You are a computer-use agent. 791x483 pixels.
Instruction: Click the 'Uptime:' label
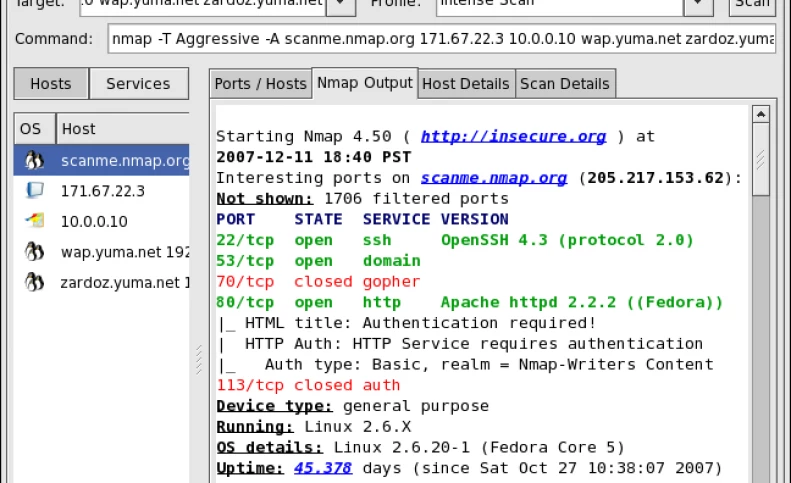[250, 468]
